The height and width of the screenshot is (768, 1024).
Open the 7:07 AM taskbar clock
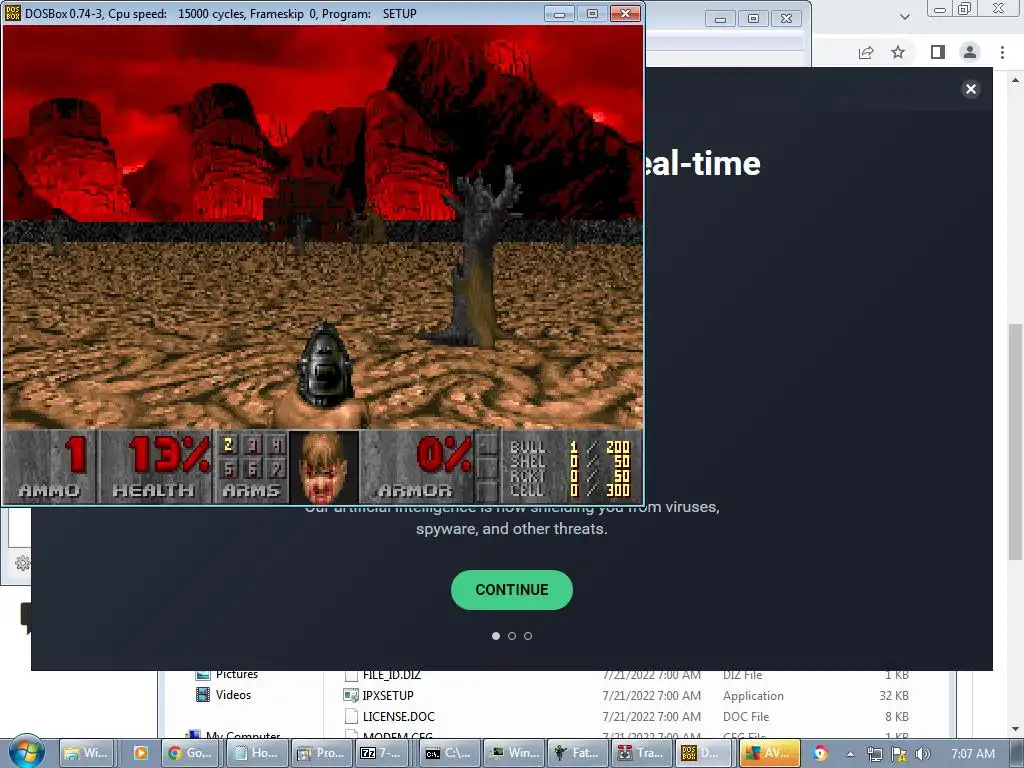tap(972, 754)
